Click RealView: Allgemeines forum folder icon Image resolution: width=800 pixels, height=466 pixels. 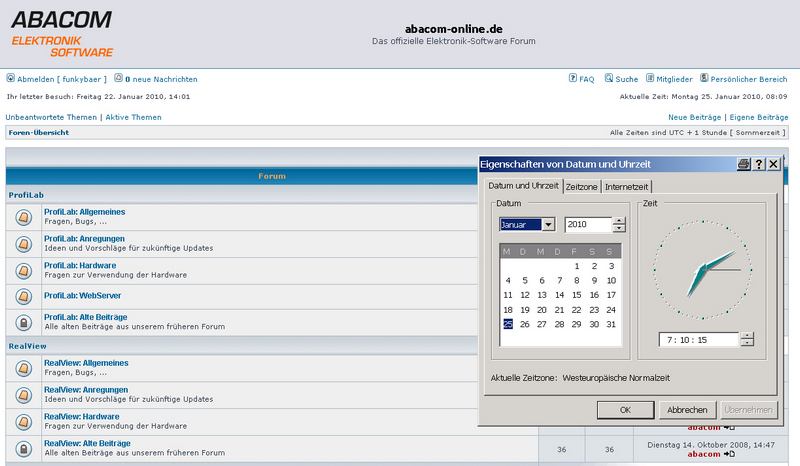pos(23,368)
